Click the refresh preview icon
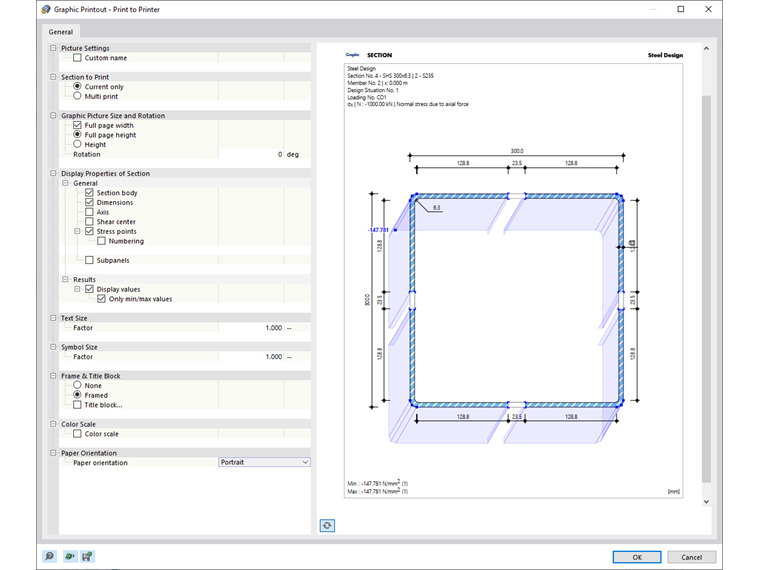The image size is (760, 570). pos(327,525)
